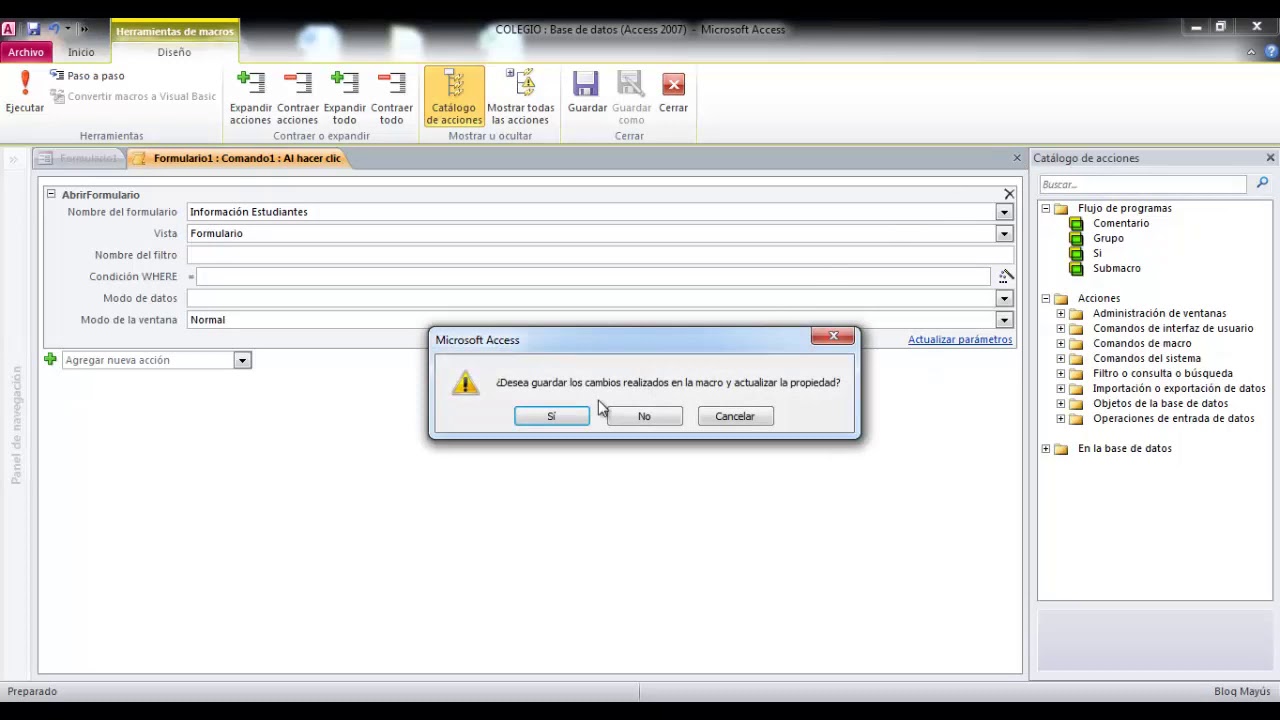This screenshot has width=1280, height=720.
Task: Open Nombre del formulario dropdown
Action: pyautogui.click(x=1004, y=212)
